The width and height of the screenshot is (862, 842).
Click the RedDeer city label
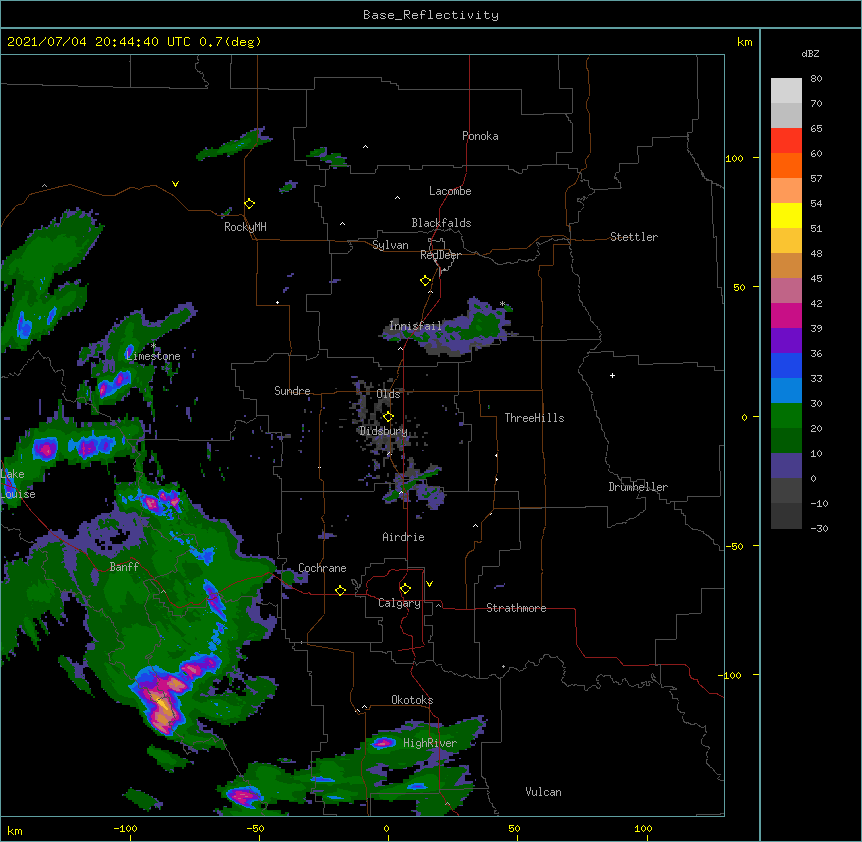point(440,255)
